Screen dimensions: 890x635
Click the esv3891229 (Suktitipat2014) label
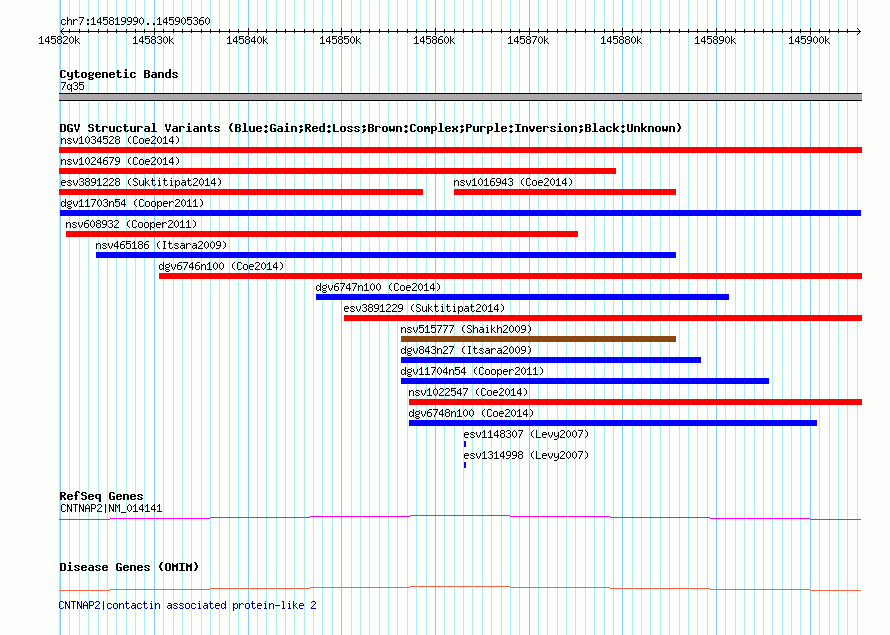424,308
